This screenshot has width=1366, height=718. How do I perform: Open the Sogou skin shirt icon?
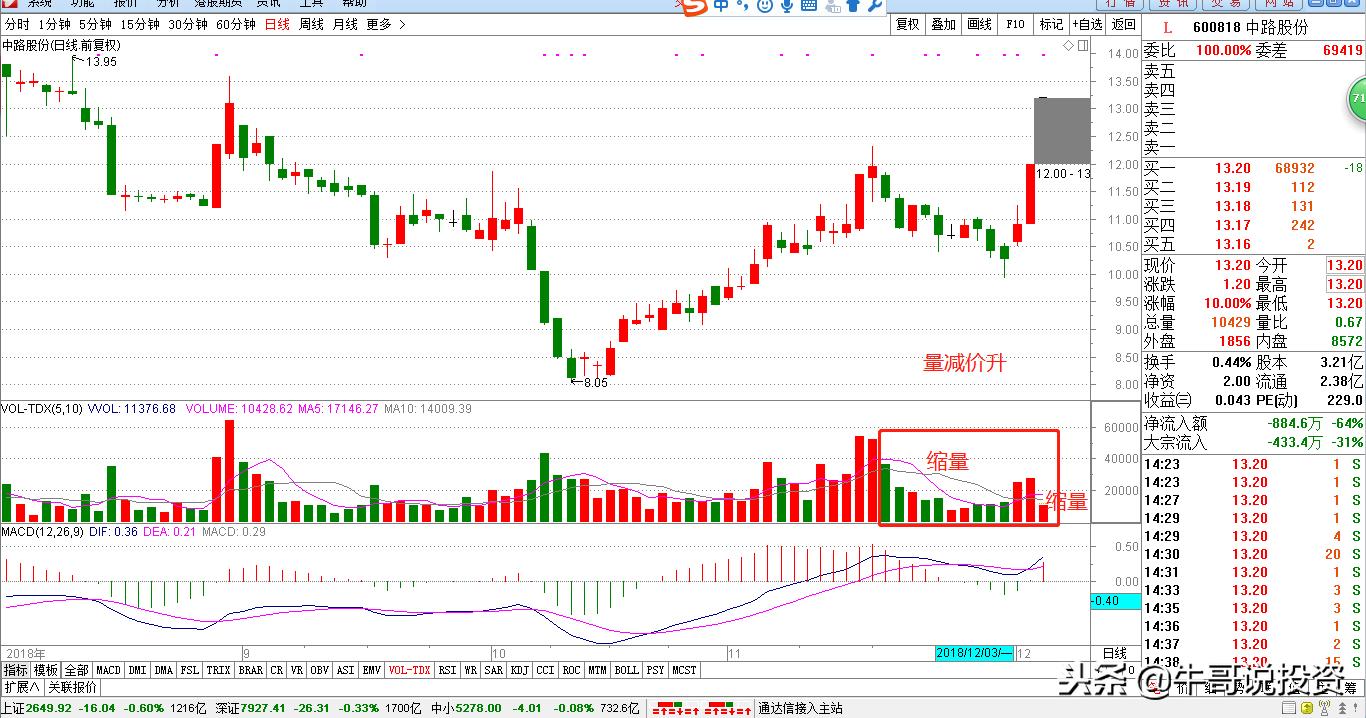click(x=852, y=6)
